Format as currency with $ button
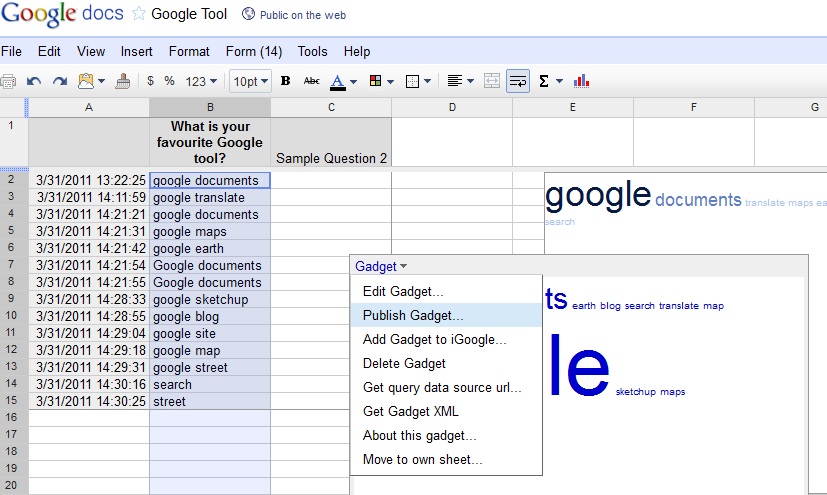This screenshot has height=495, width=827. (x=150, y=81)
